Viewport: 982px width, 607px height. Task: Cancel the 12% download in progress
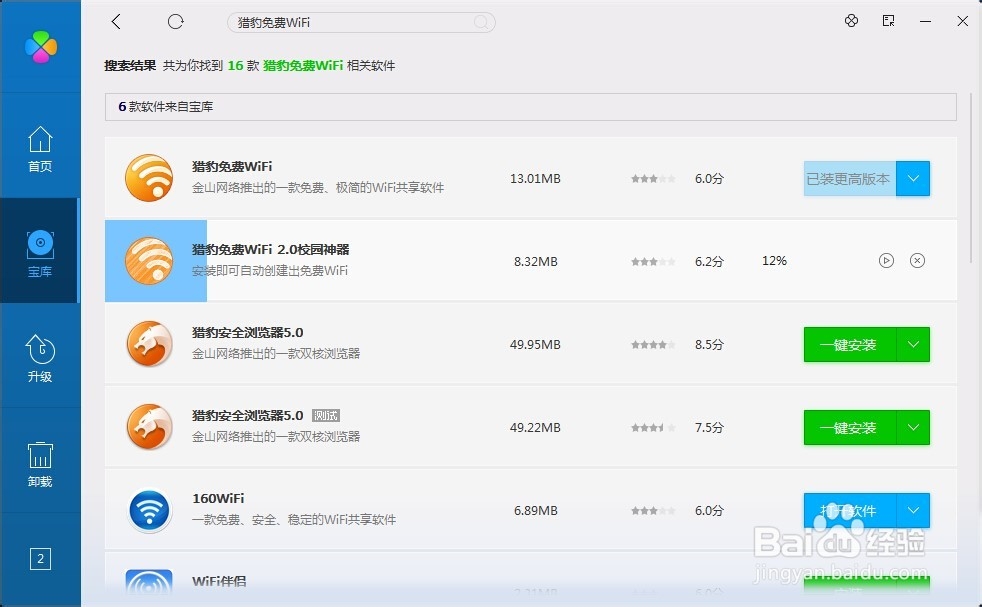coord(917,260)
